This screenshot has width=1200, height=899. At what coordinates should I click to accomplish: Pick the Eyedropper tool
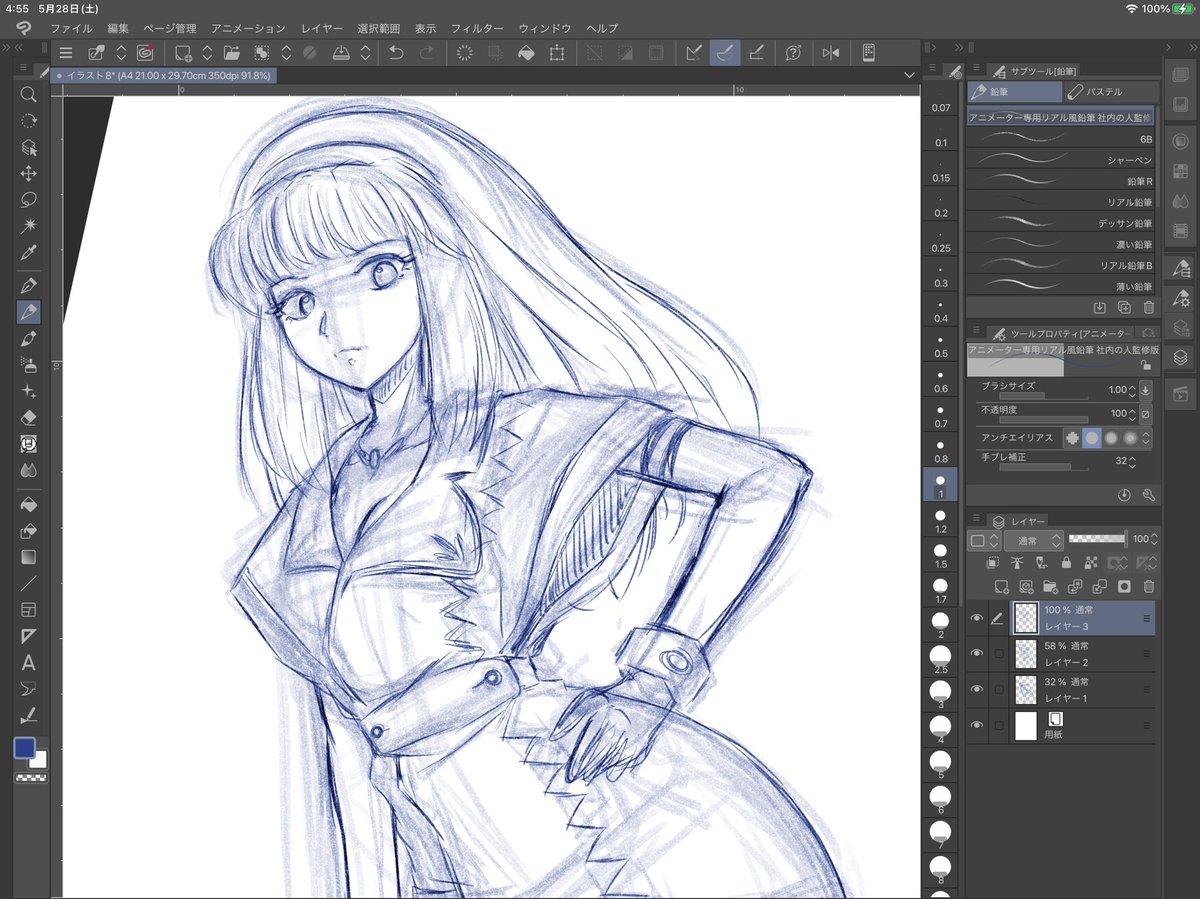pos(28,252)
